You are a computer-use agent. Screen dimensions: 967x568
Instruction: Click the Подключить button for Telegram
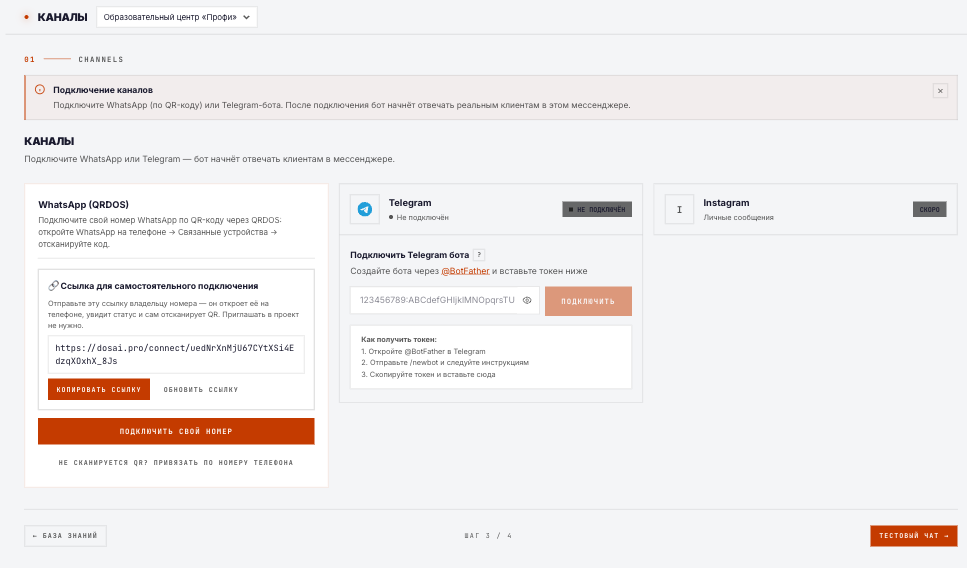[588, 301]
